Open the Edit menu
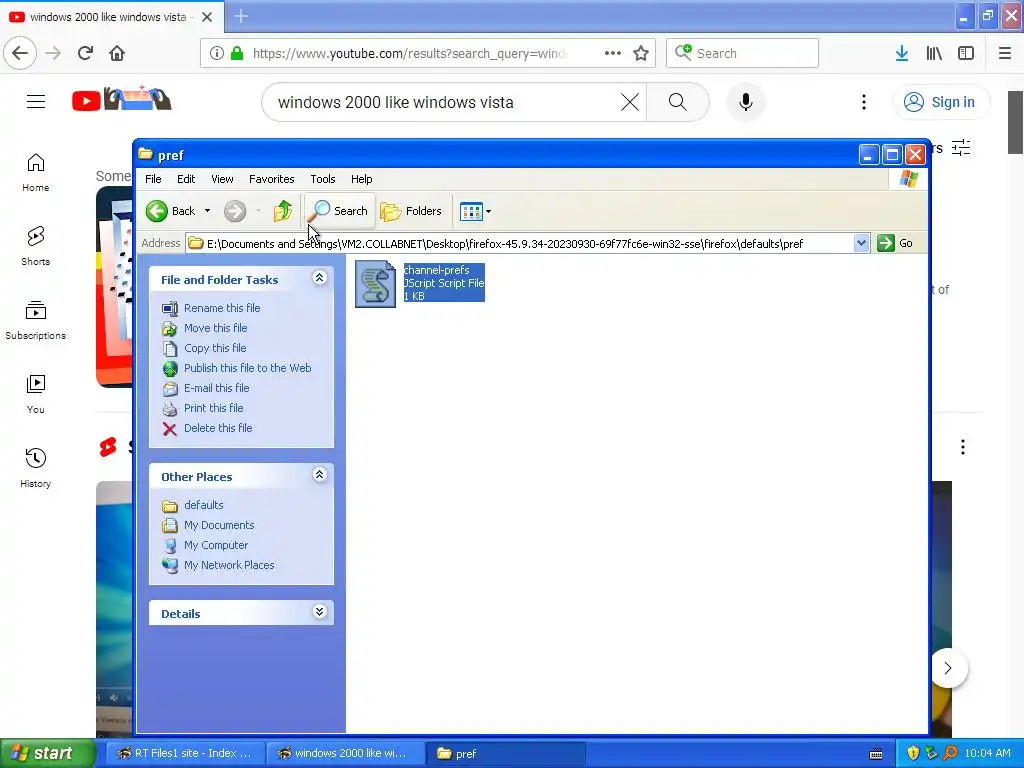This screenshot has width=1024, height=768. [x=186, y=179]
